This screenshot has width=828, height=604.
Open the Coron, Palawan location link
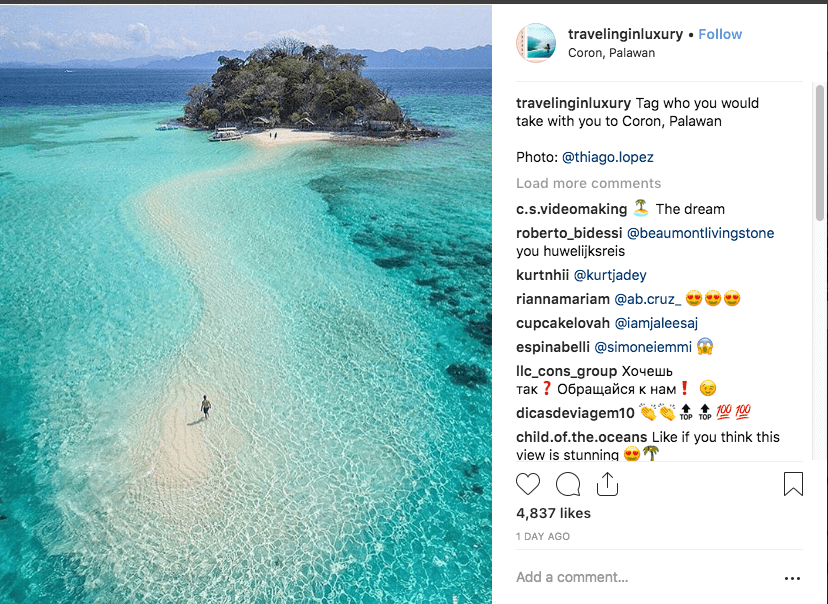[x=611, y=53]
